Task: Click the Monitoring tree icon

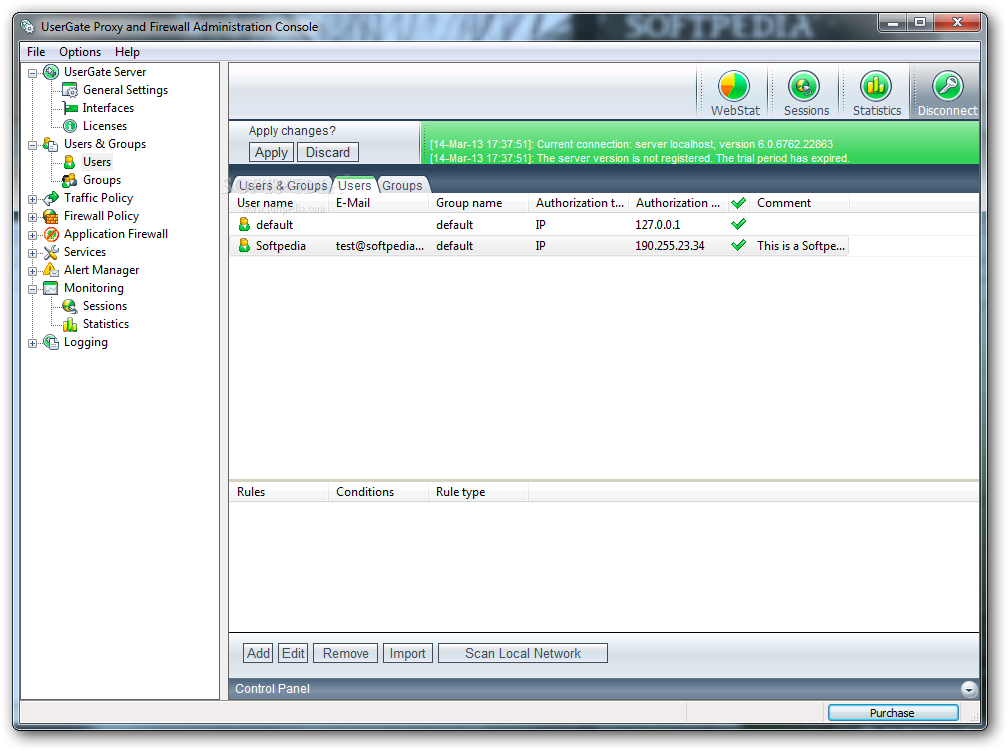Action: [x=51, y=288]
